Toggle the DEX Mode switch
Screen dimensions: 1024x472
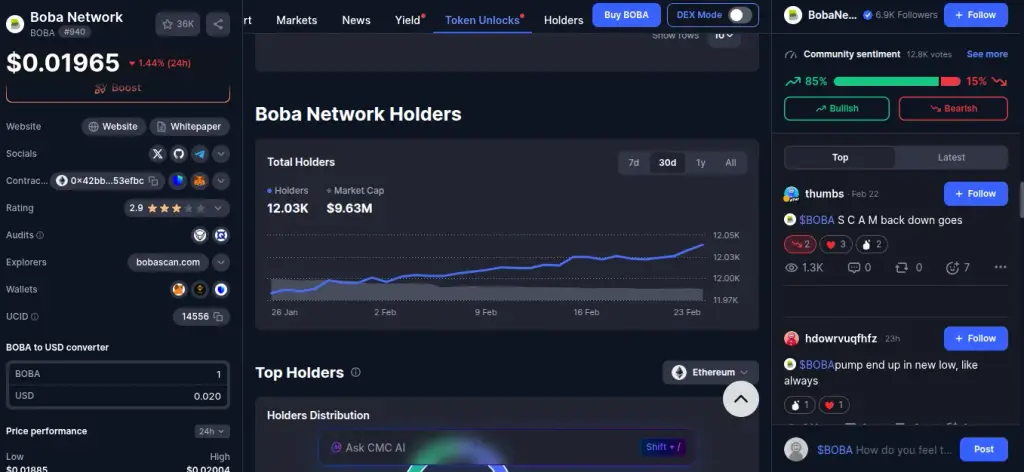(740, 15)
